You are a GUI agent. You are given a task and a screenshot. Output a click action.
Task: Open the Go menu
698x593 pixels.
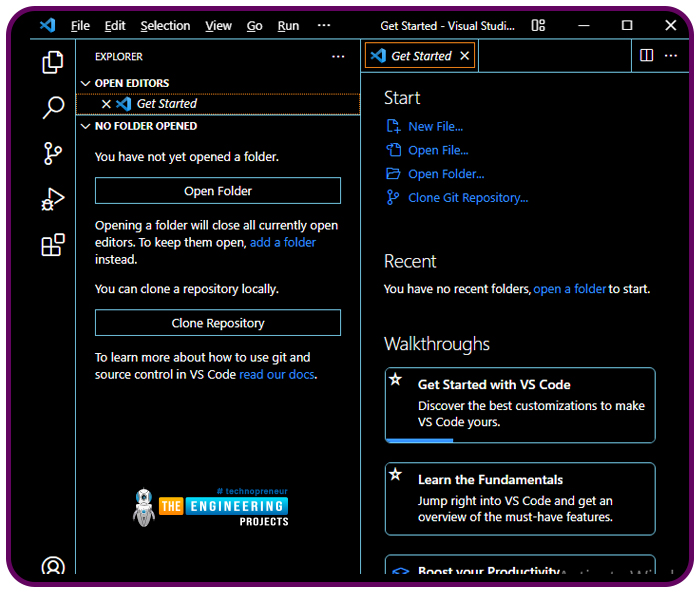254,26
